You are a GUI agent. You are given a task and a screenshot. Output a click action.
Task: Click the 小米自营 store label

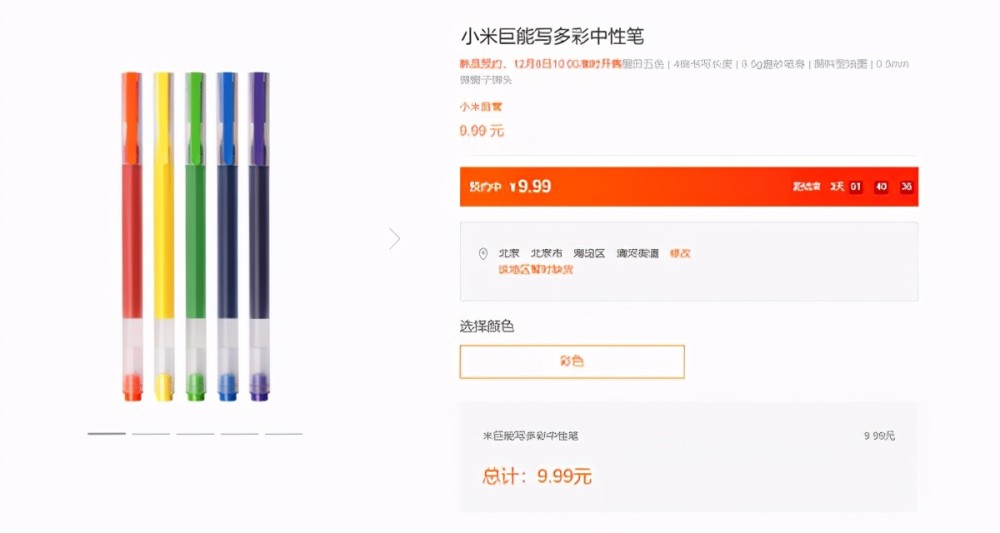click(481, 107)
